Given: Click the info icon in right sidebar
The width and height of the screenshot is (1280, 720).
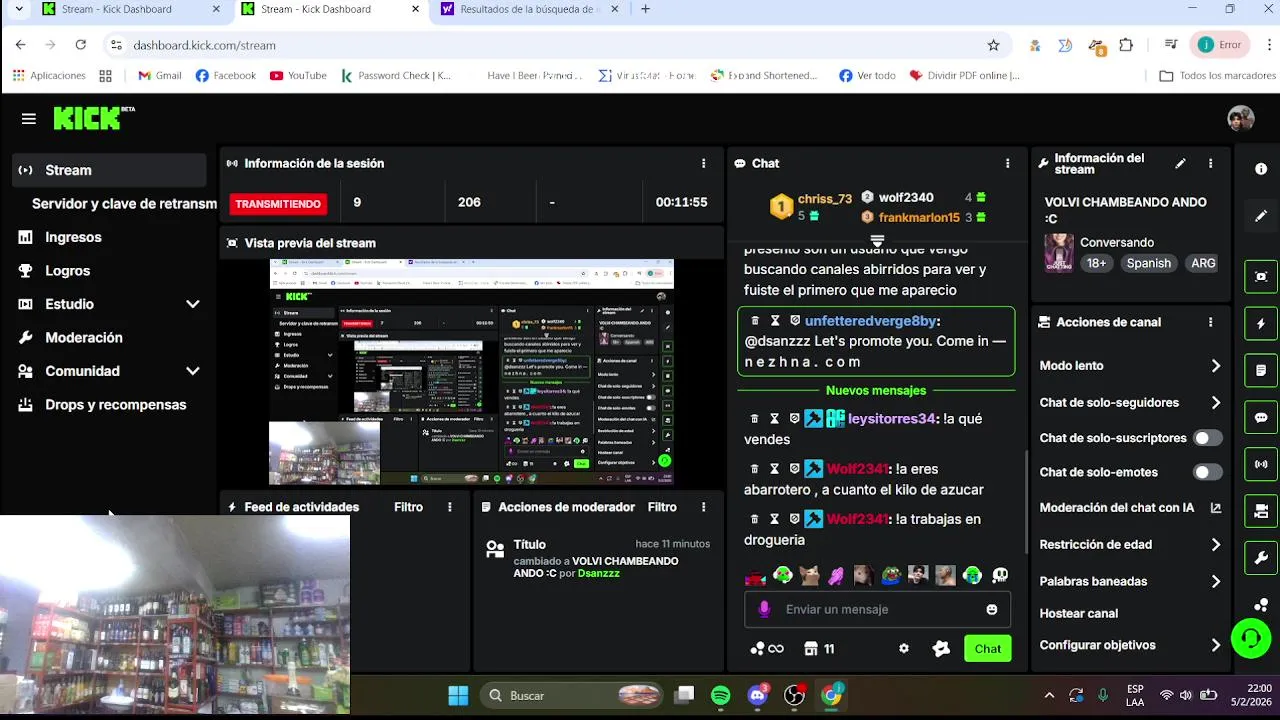Looking at the screenshot, I should pyautogui.click(x=1261, y=169).
